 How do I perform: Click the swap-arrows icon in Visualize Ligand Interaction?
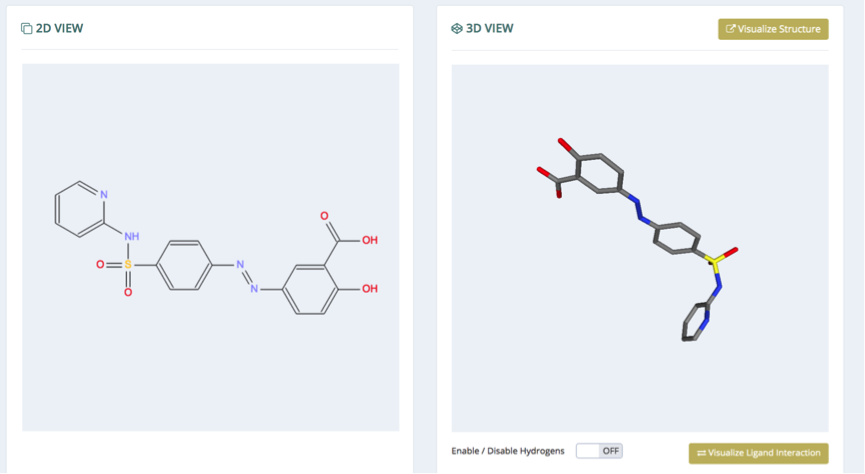click(x=701, y=453)
